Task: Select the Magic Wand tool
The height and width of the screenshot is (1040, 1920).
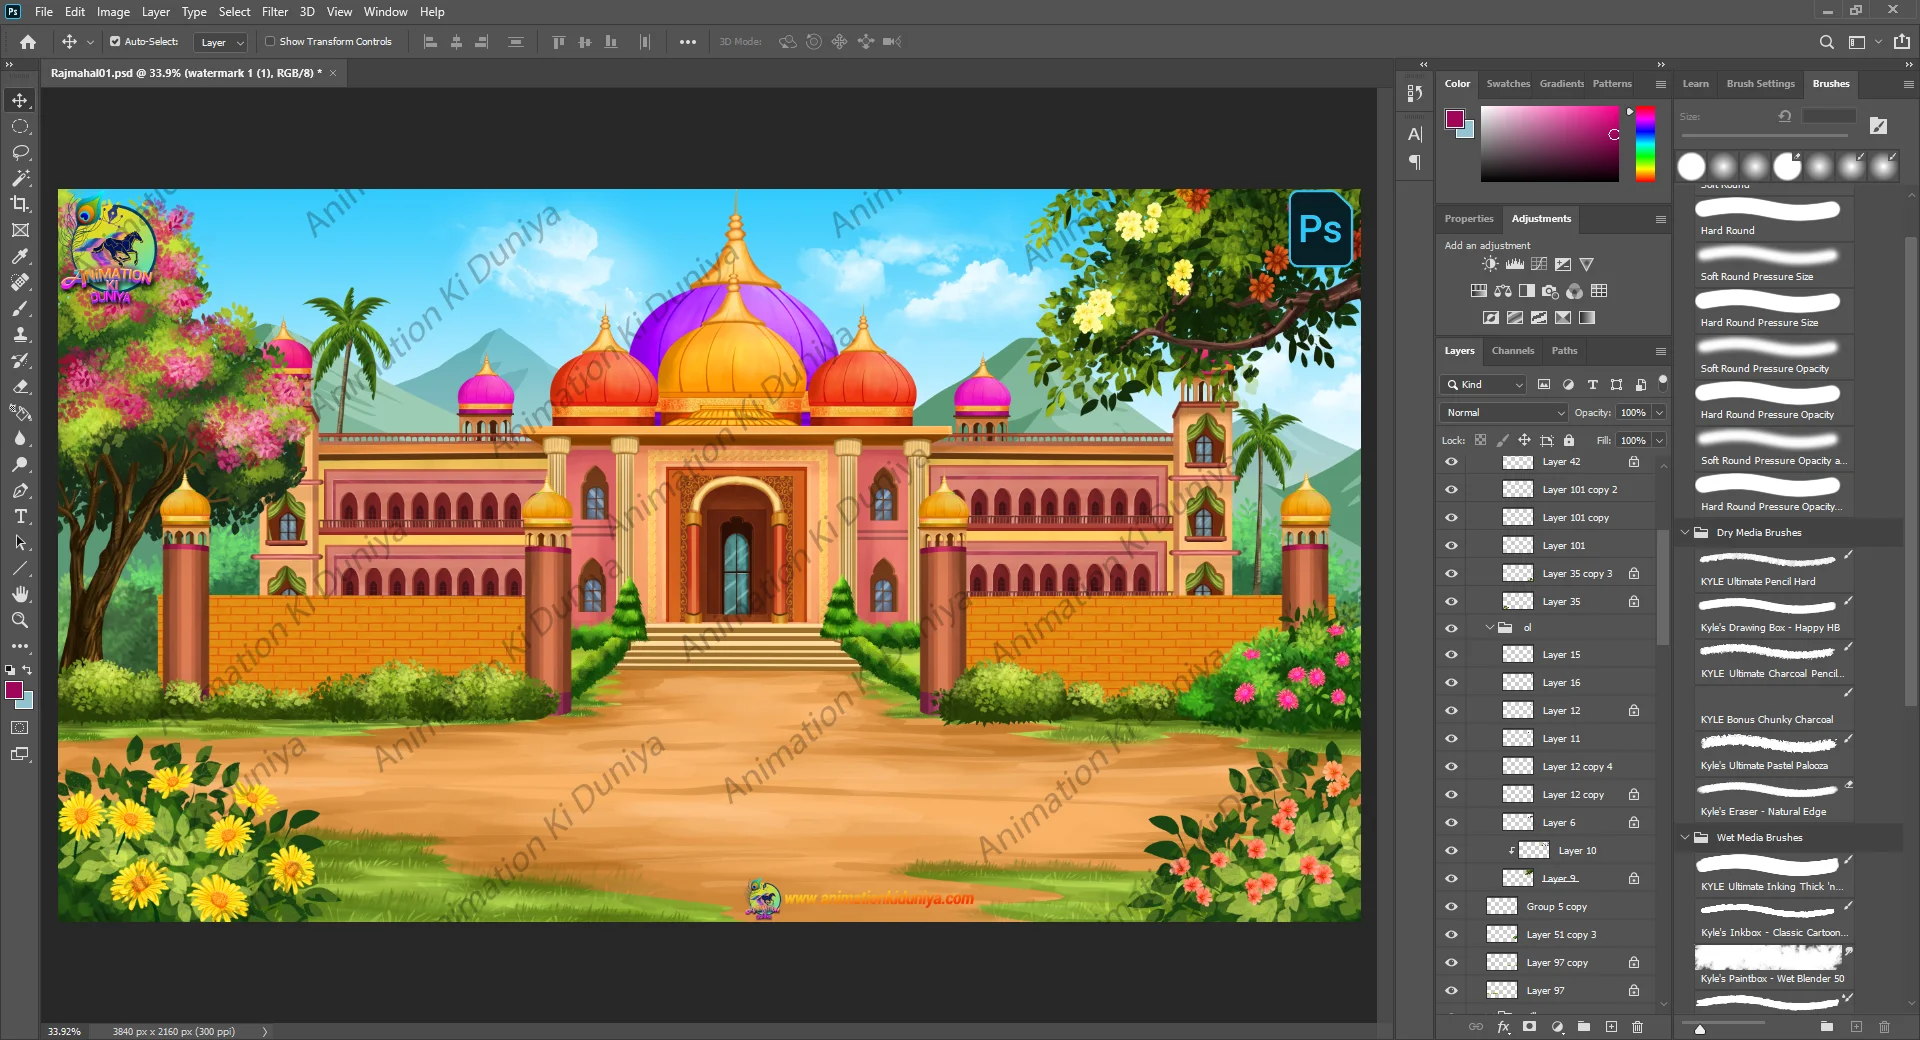Action: [20, 178]
